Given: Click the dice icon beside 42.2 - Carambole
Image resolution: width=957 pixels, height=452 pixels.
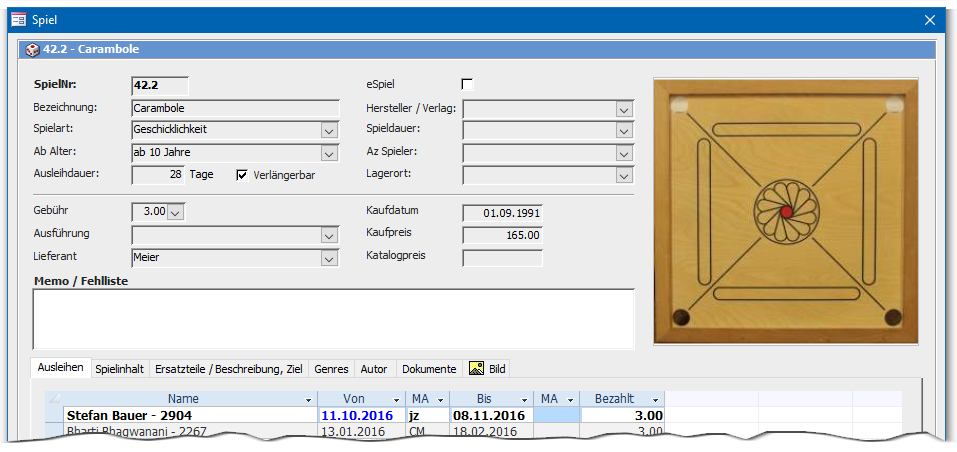Looking at the screenshot, I should click(x=32, y=49).
